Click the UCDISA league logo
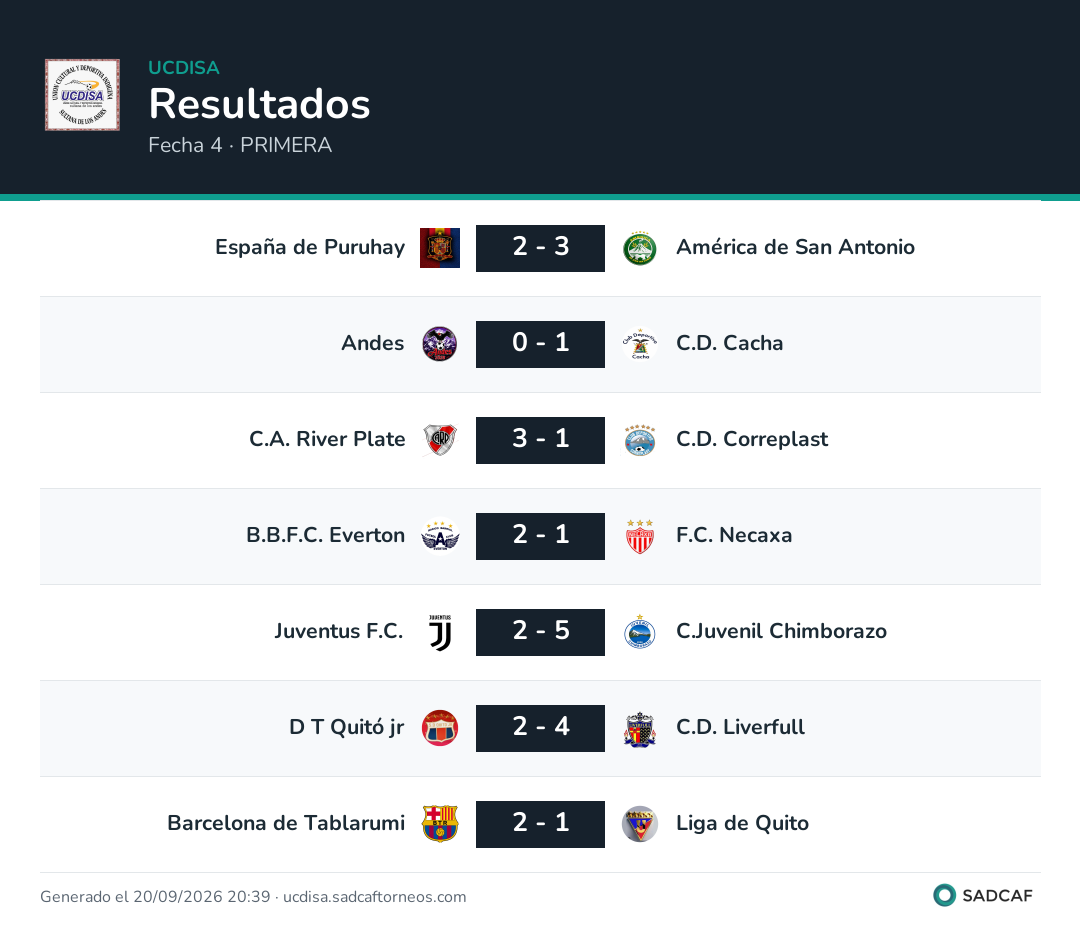The width and height of the screenshot is (1080, 948). (x=82, y=95)
